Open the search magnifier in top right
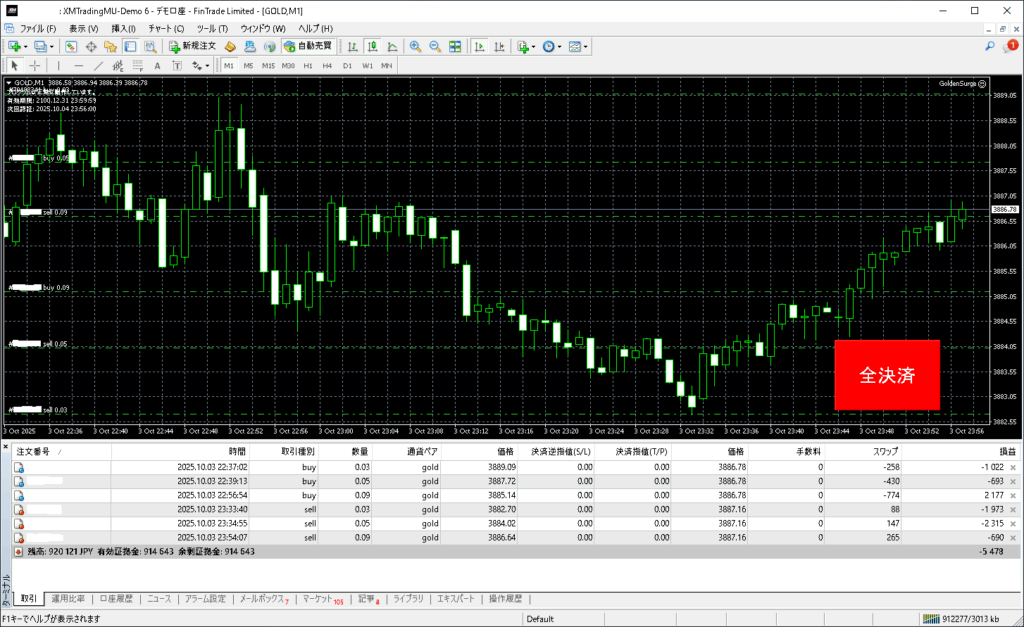Image resolution: width=1024 pixels, height=627 pixels. click(x=990, y=46)
